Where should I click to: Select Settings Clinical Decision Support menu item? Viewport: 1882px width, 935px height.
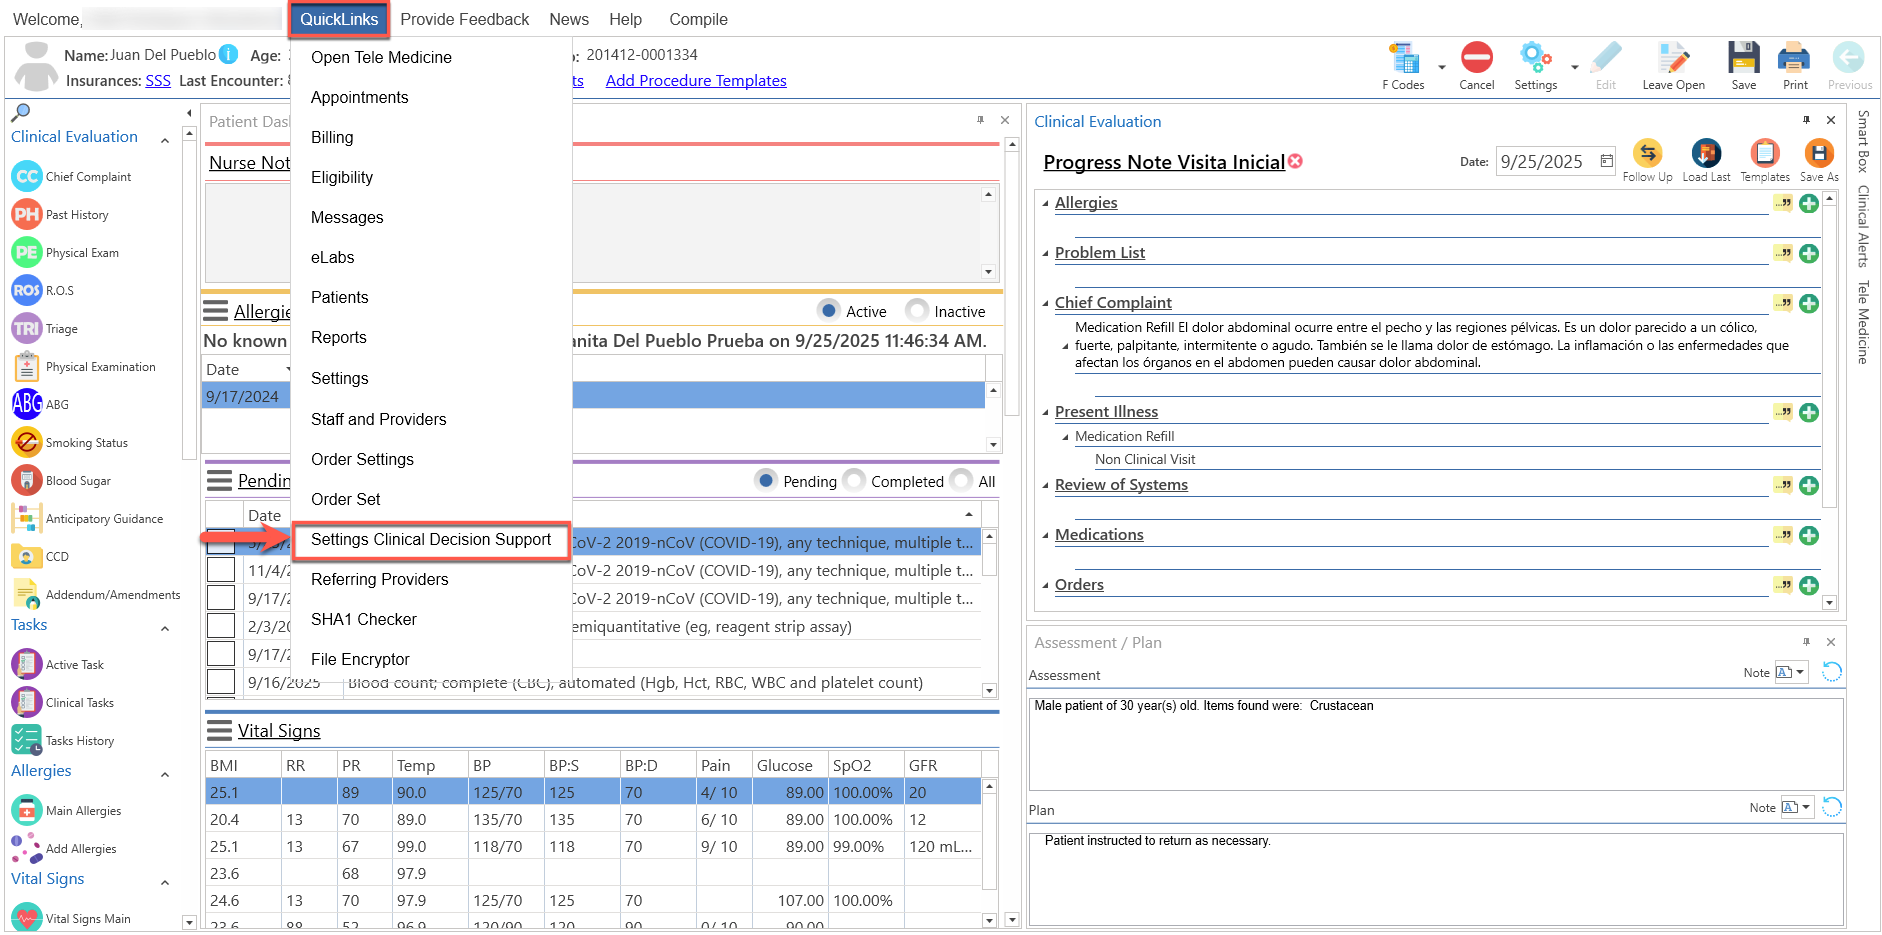click(431, 540)
